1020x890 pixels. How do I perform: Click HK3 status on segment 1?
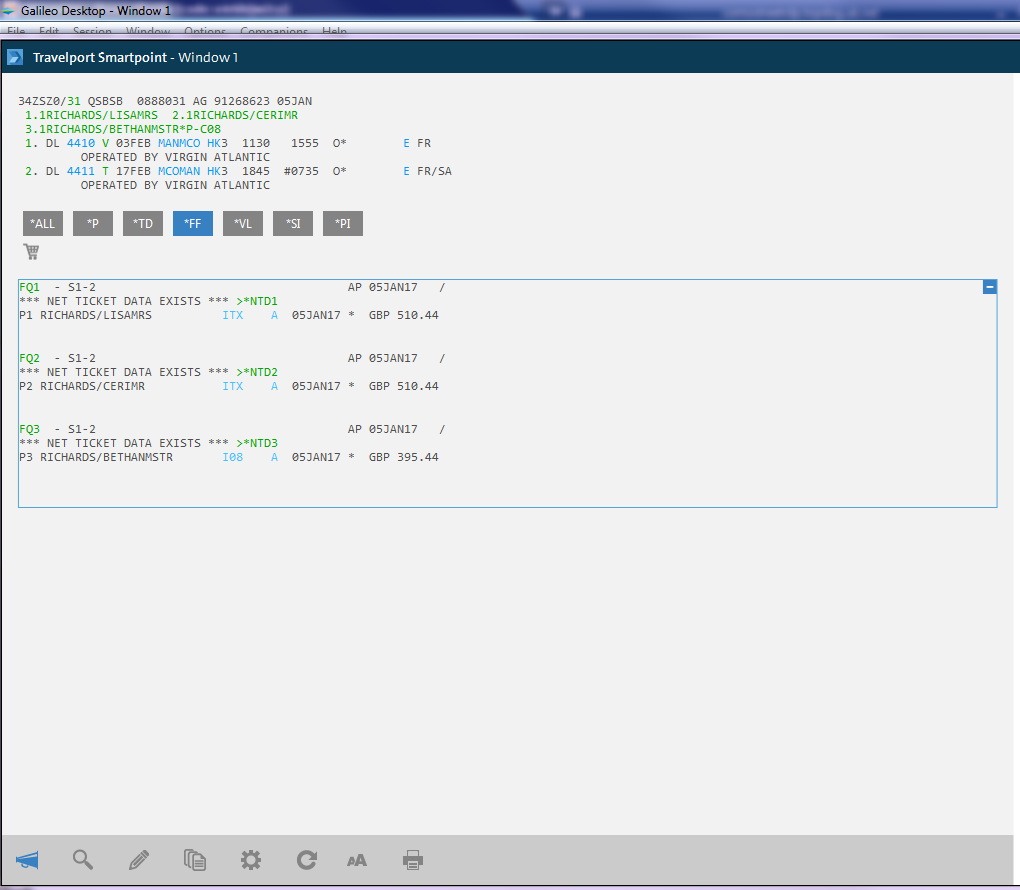[217, 142]
